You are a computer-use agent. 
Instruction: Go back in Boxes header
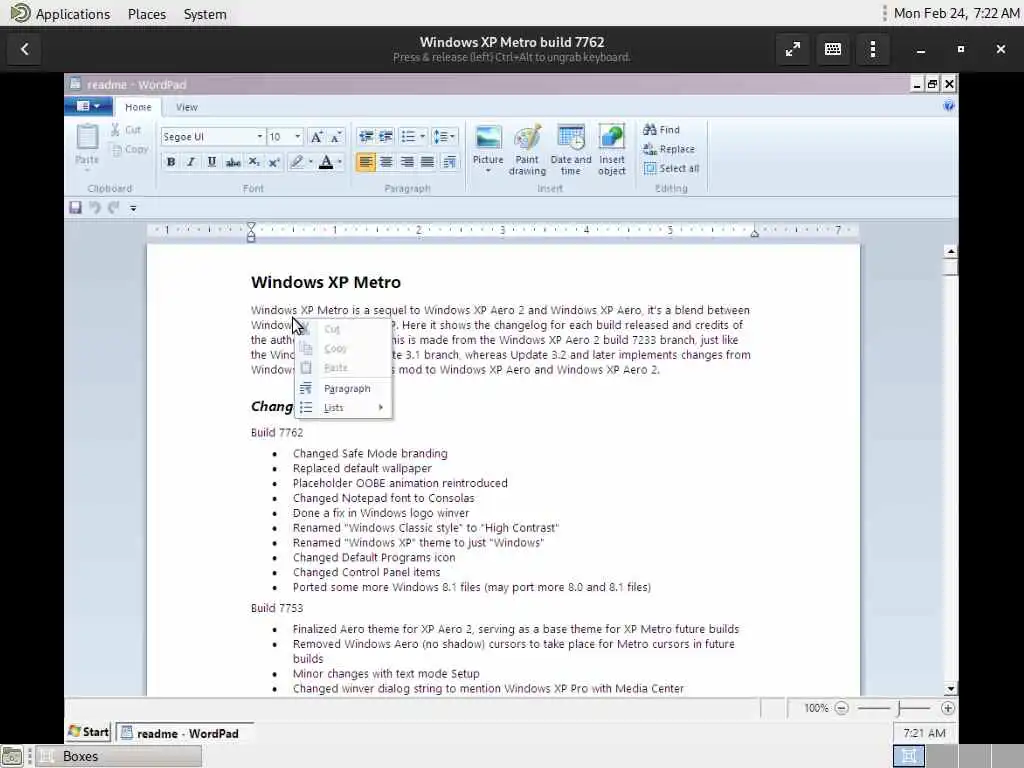(x=25, y=49)
